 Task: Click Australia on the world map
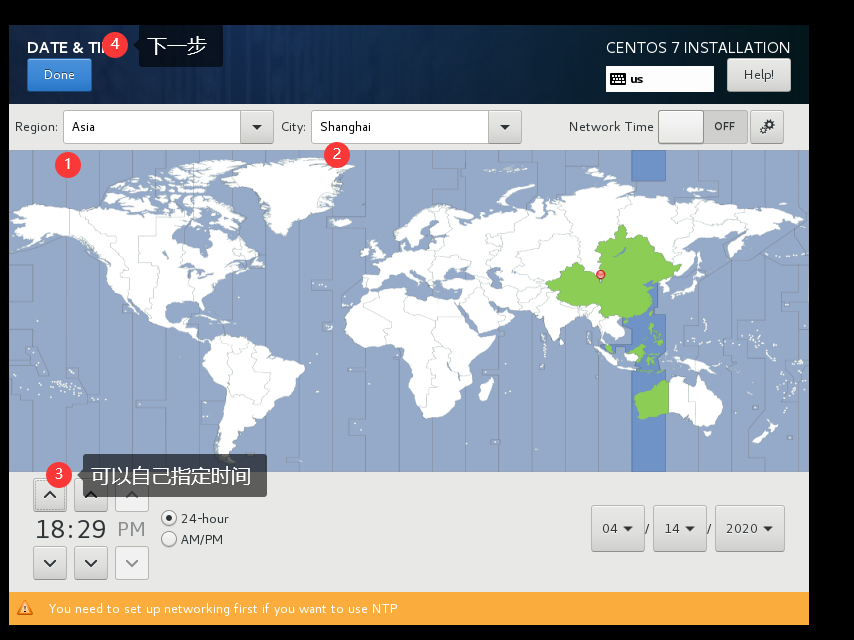coord(679,401)
